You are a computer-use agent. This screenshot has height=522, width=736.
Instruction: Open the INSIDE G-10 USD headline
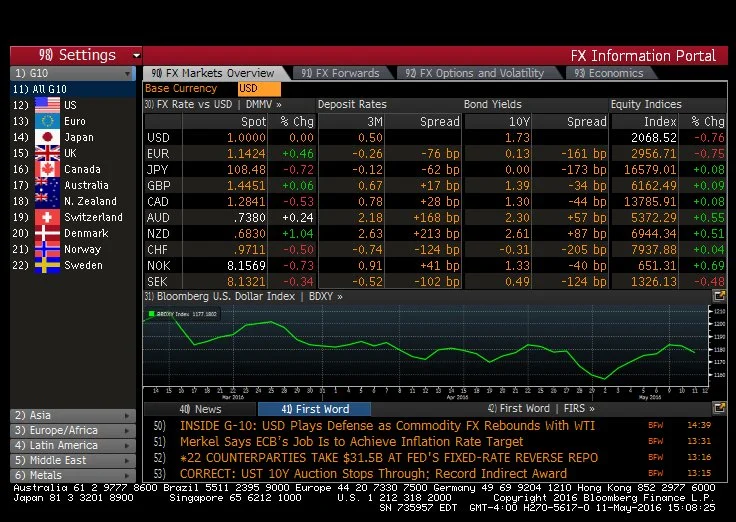click(x=387, y=426)
